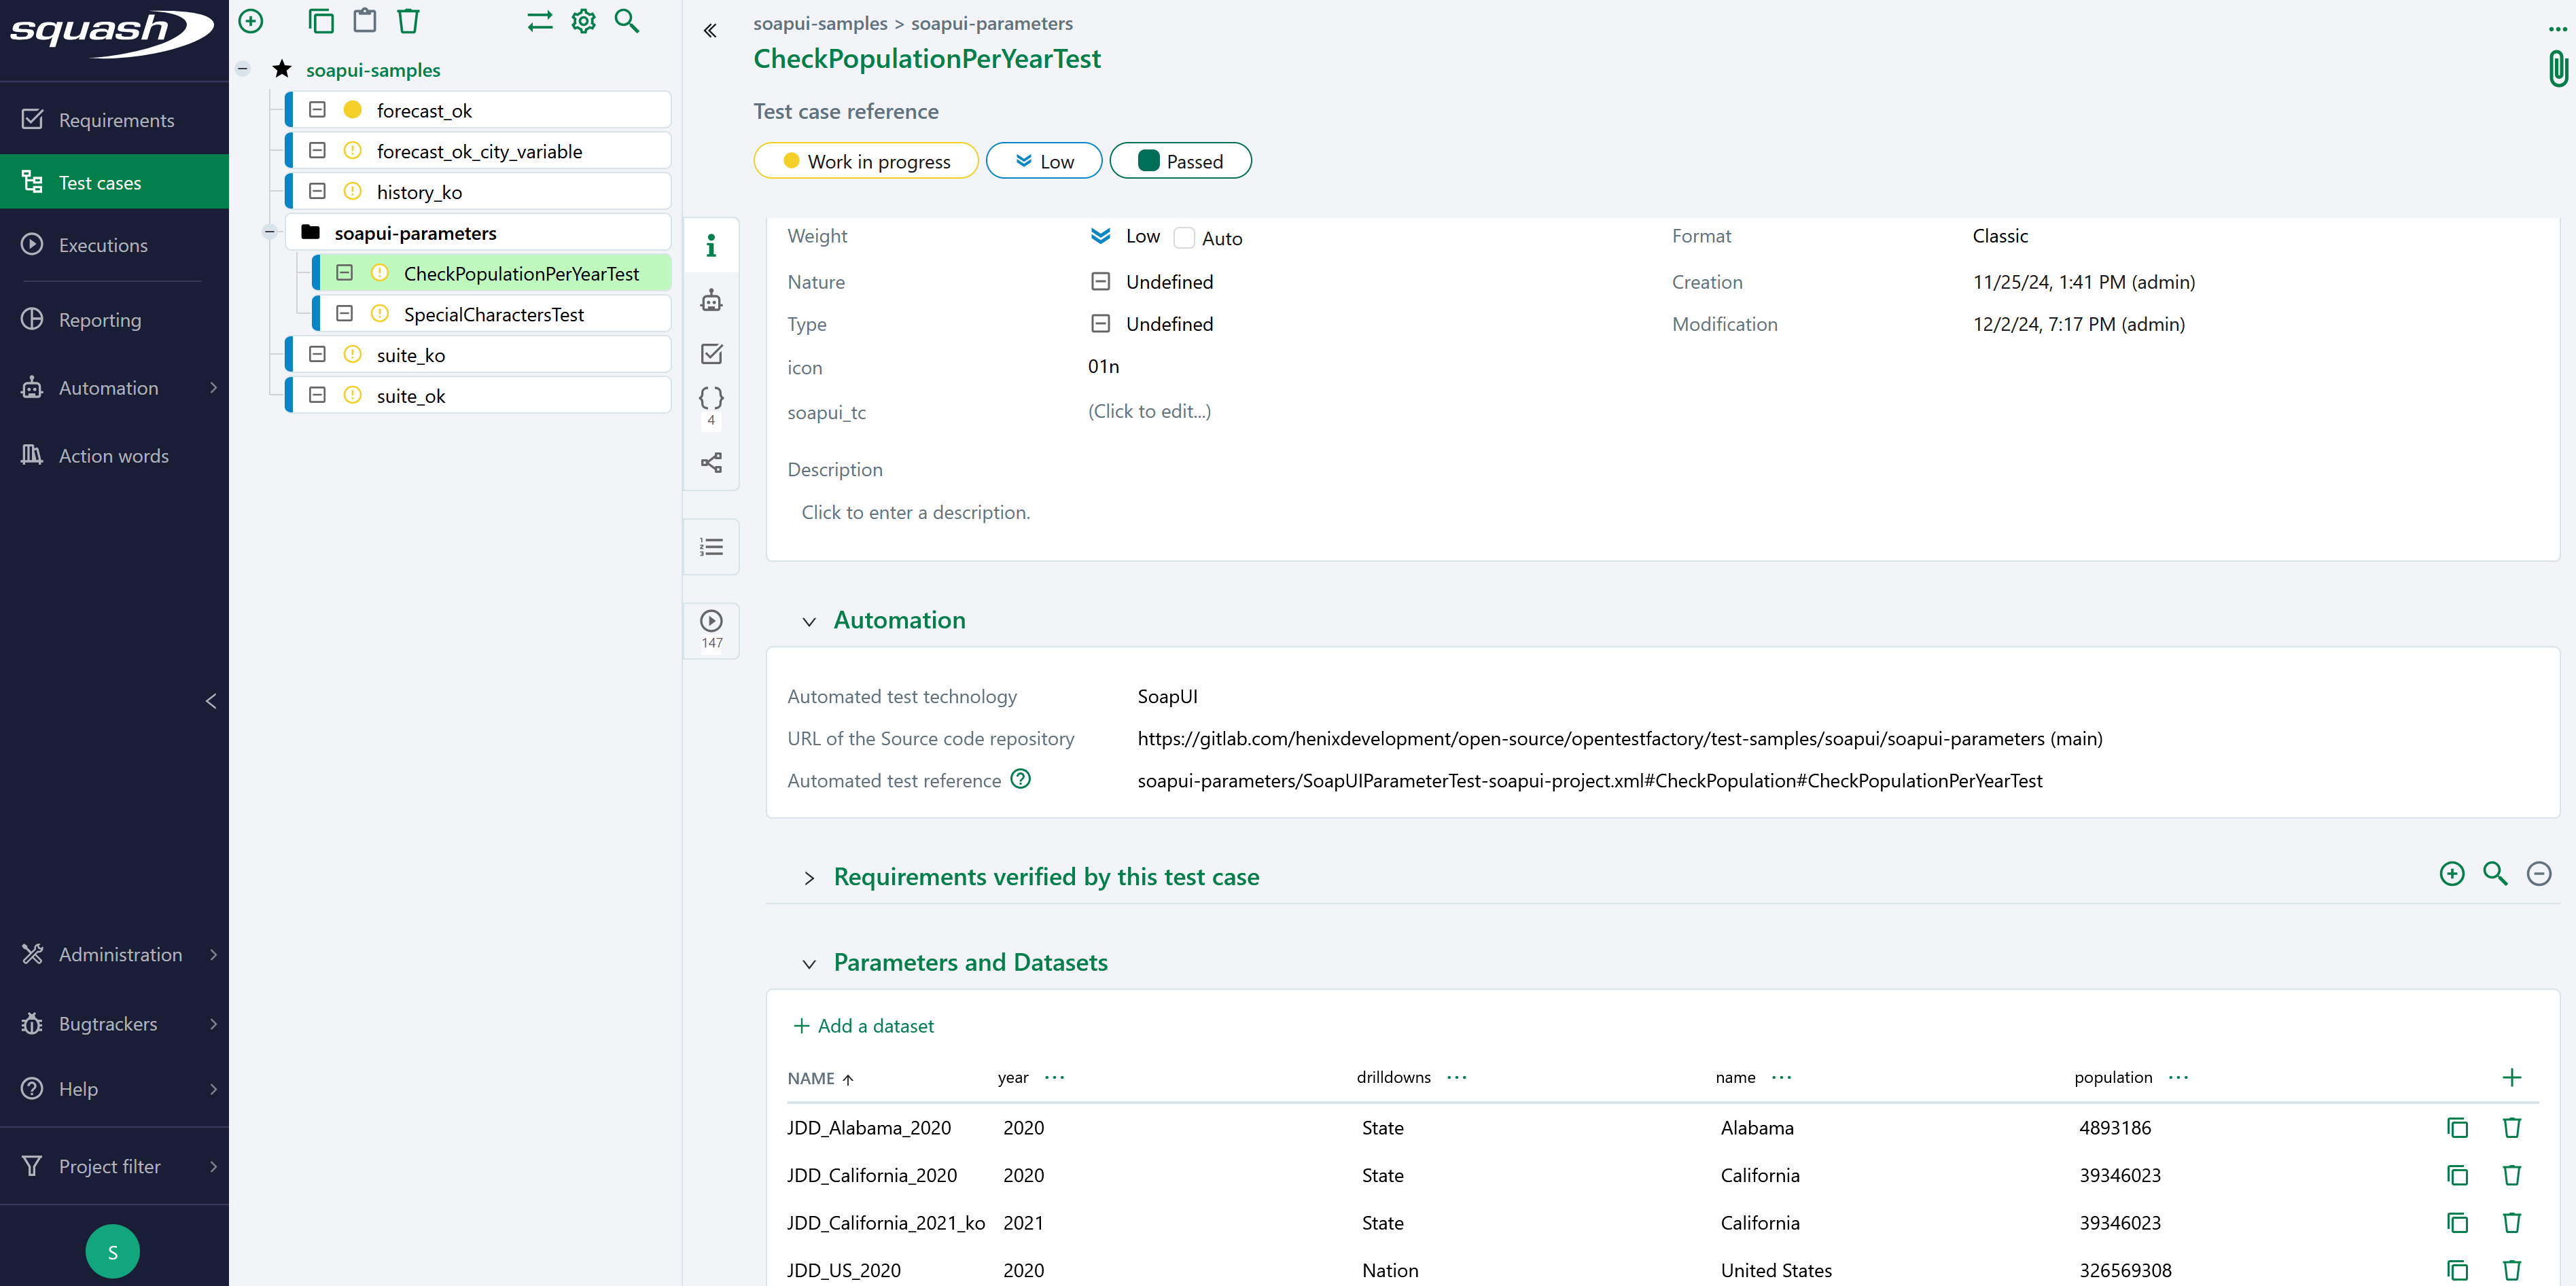The height and width of the screenshot is (1286, 2576).
Task: Open the search icon above the tree
Action: tap(627, 20)
